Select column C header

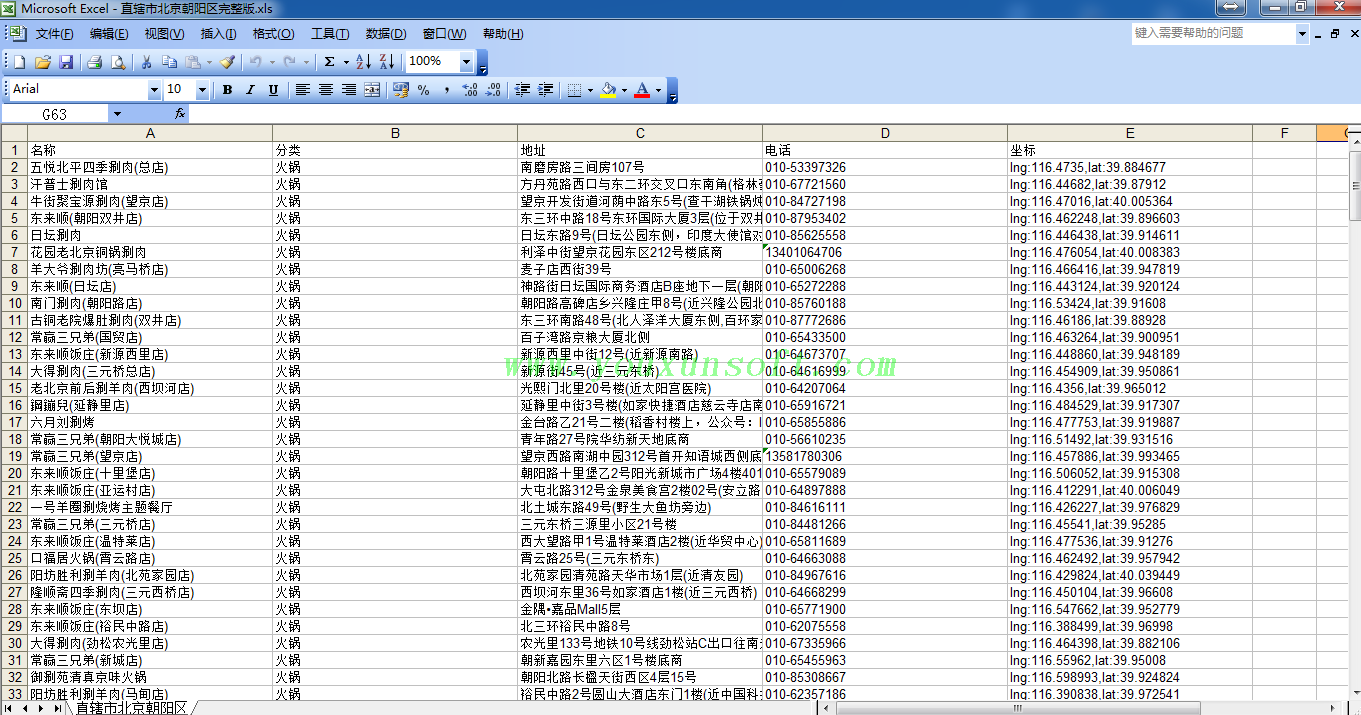(x=640, y=133)
